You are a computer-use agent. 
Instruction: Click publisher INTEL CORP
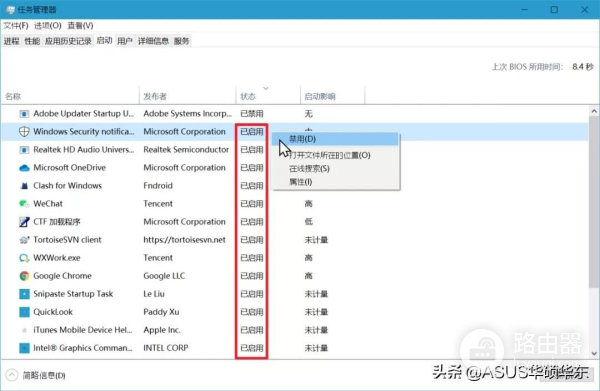pos(166,348)
